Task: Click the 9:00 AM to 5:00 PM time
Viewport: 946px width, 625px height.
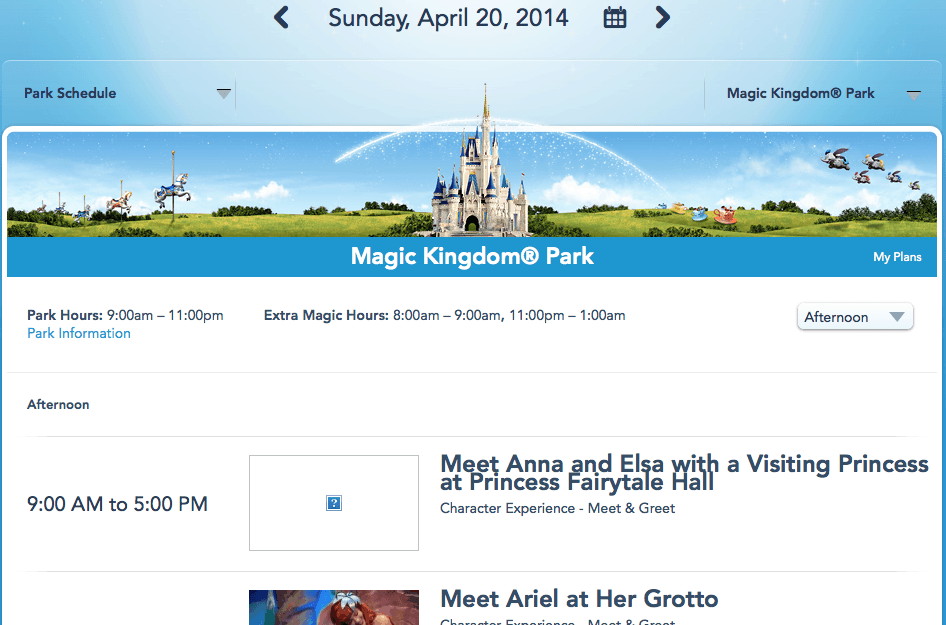Action: (117, 504)
